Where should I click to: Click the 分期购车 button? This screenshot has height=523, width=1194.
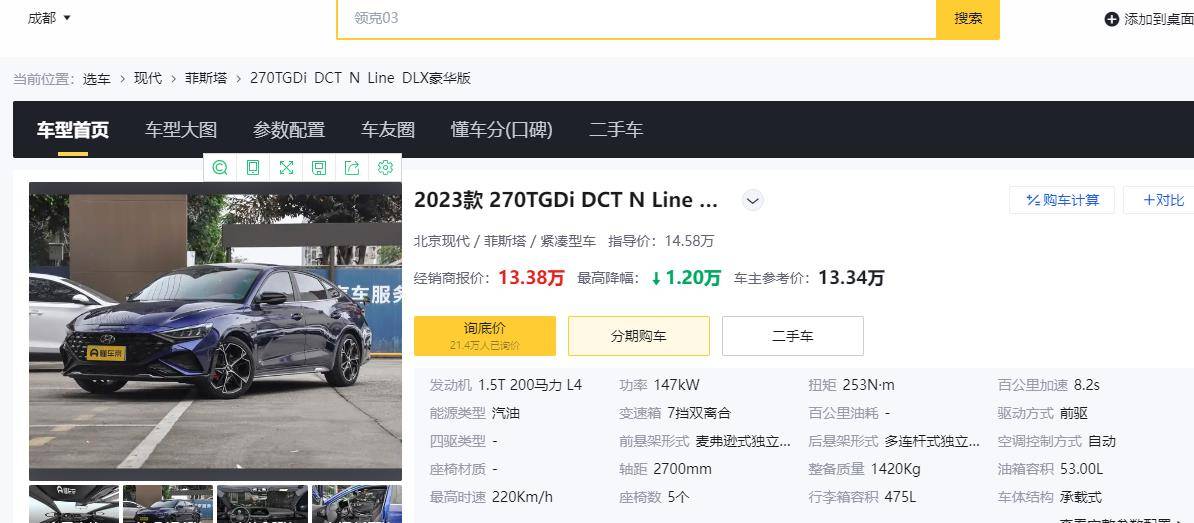639,336
